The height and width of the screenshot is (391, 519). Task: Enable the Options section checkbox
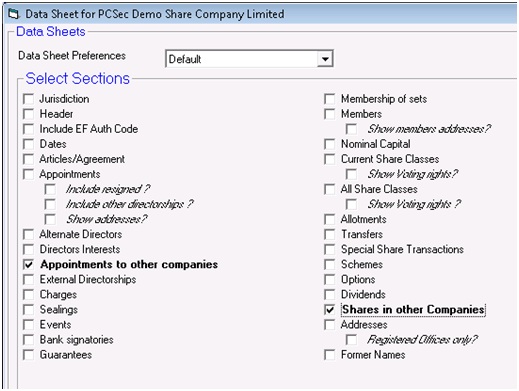(330, 279)
